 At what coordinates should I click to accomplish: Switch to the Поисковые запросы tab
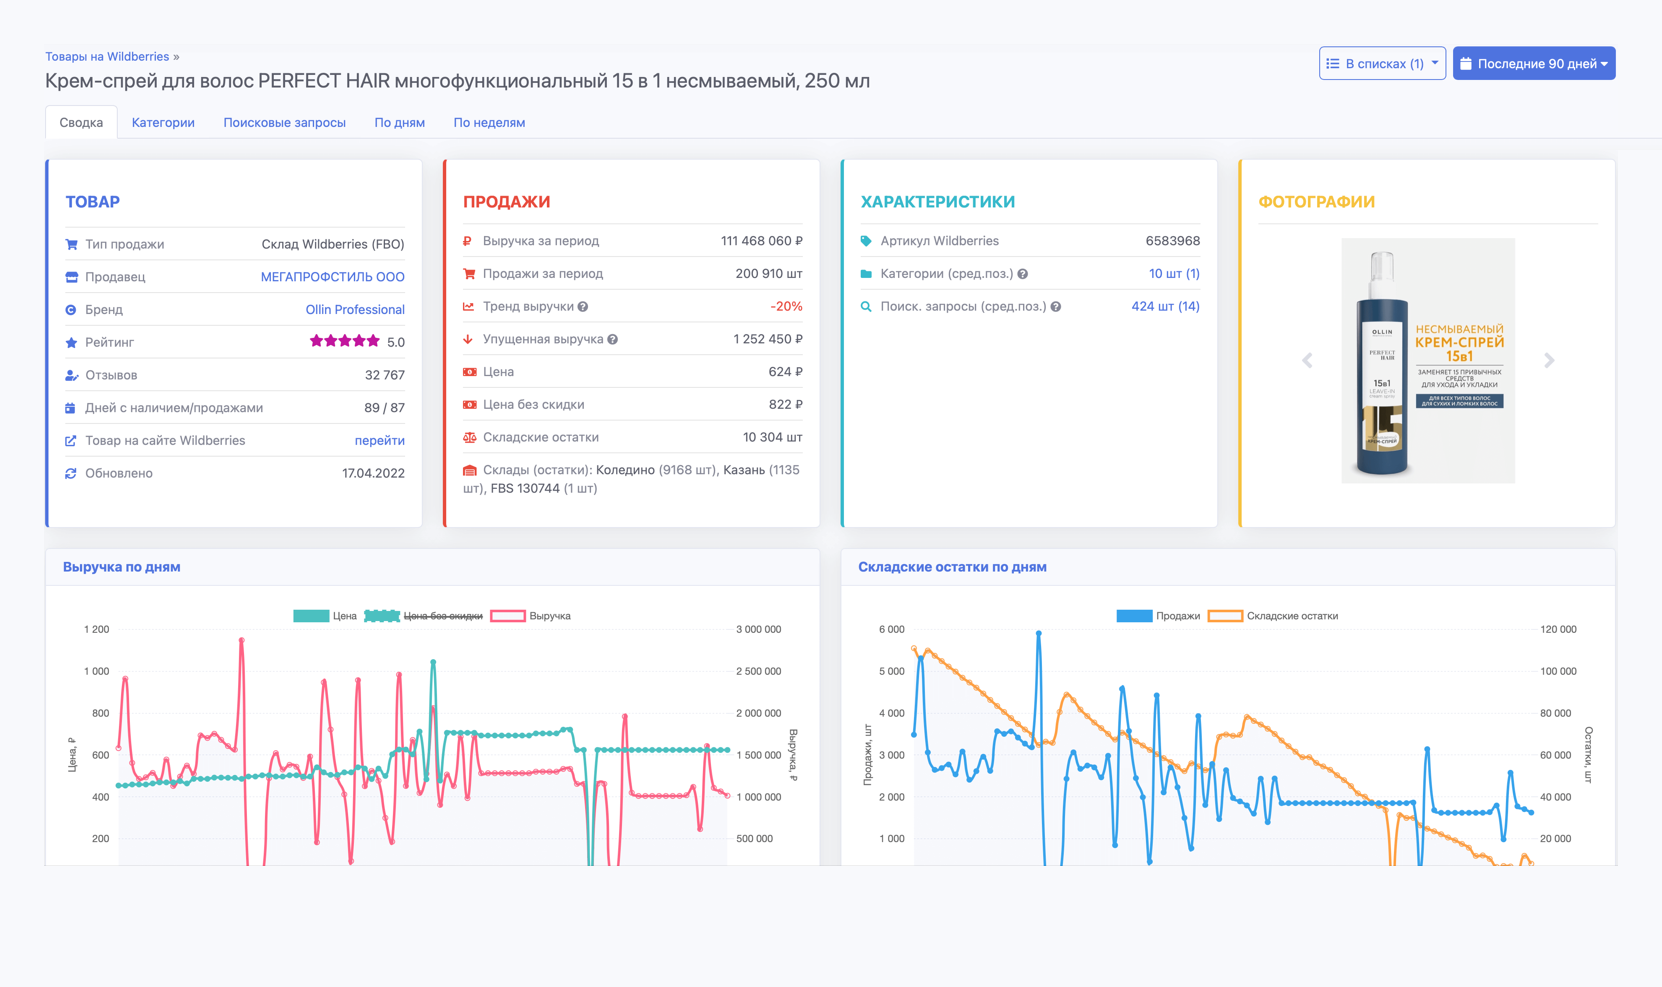click(284, 122)
